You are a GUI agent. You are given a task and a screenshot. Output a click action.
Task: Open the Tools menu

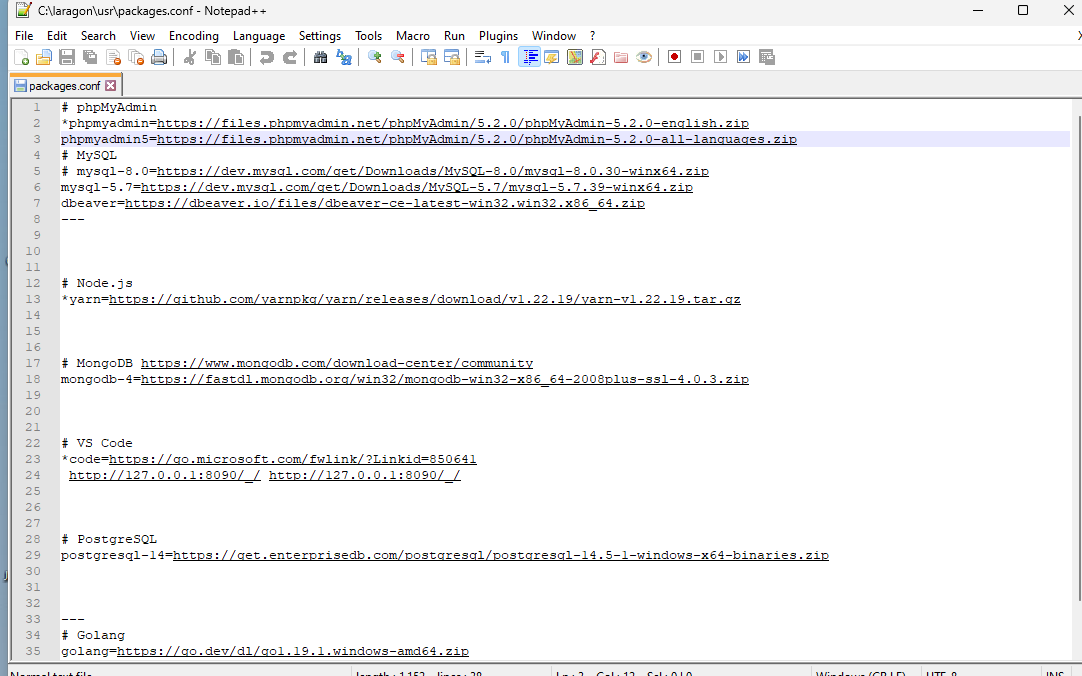pyautogui.click(x=368, y=36)
